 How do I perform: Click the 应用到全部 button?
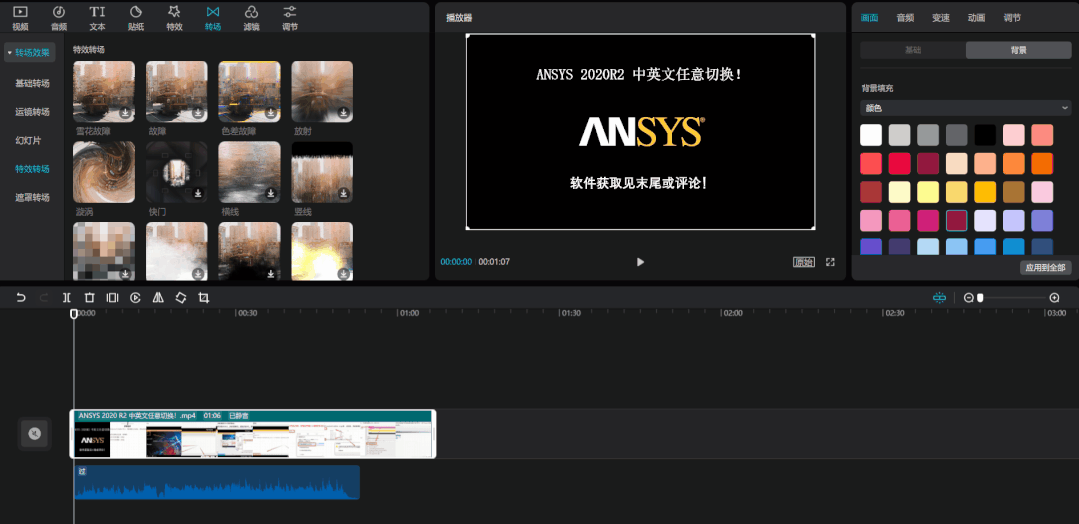point(1046,268)
